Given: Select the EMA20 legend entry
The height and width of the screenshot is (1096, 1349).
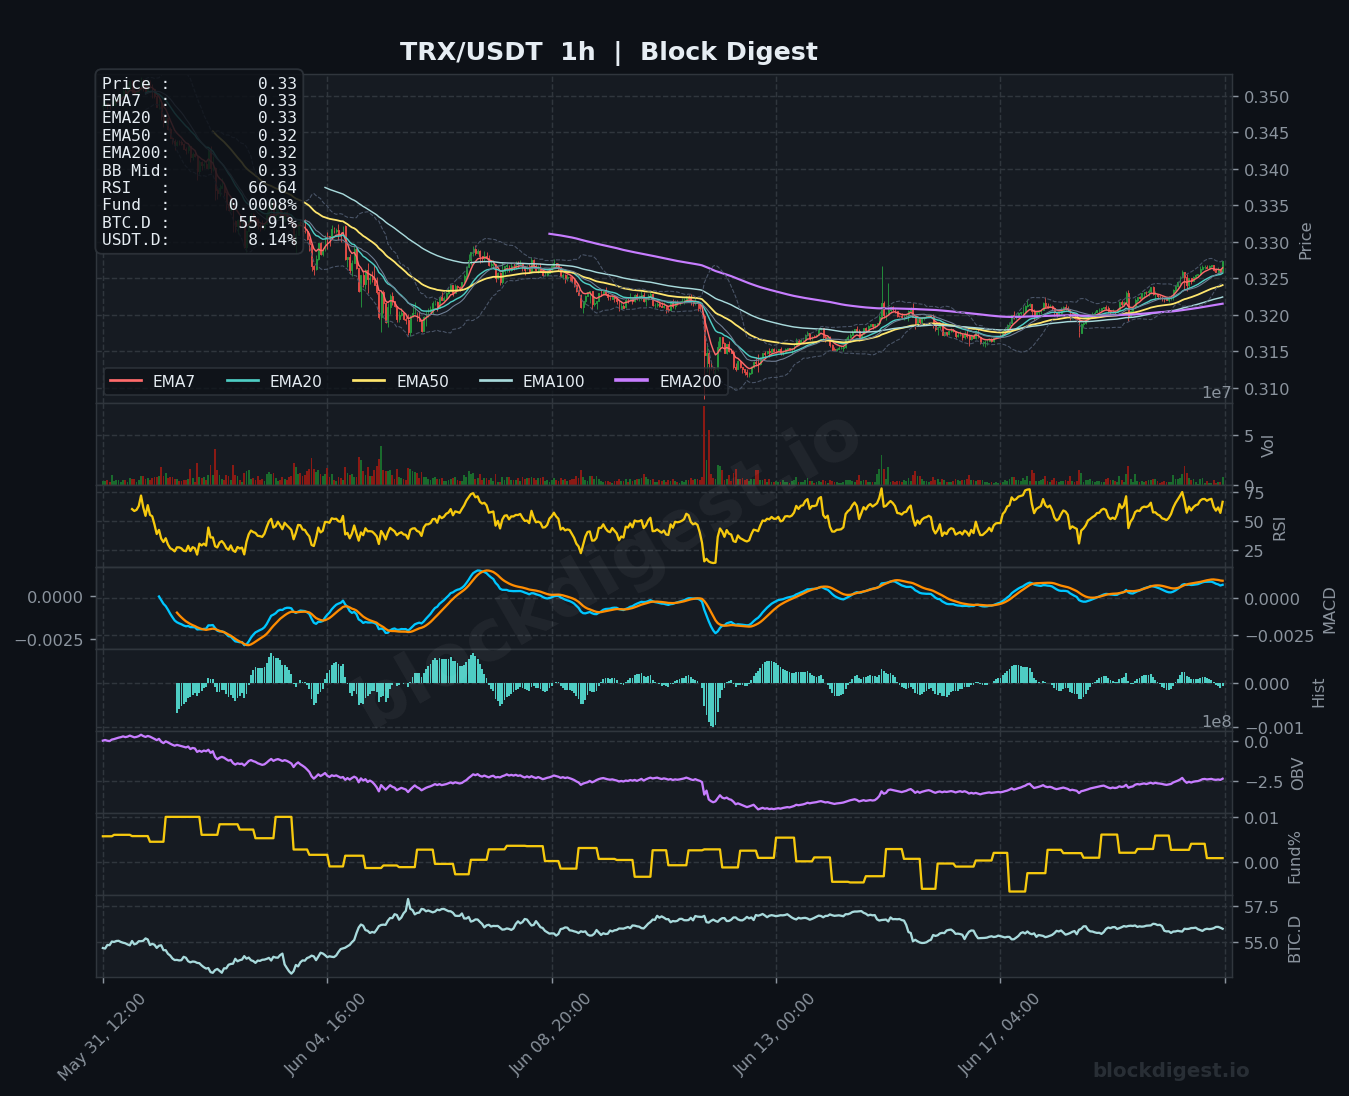Looking at the screenshot, I should pyautogui.click(x=274, y=381).
